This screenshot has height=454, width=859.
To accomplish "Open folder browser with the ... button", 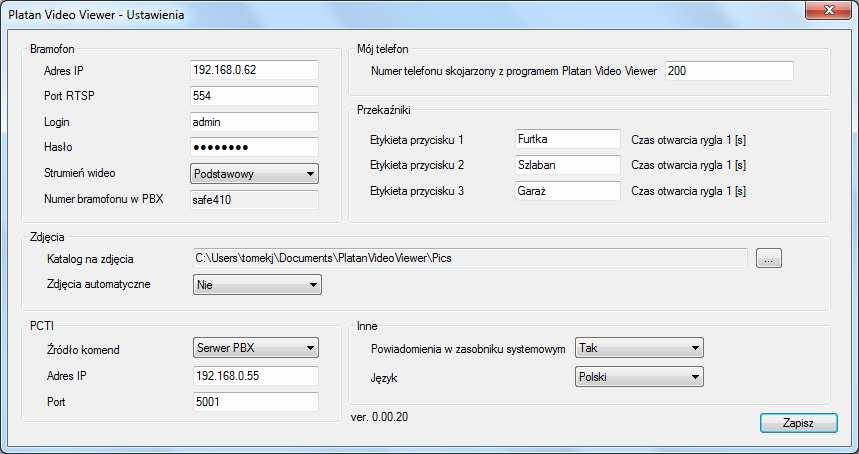I will [x=769, y=258].
